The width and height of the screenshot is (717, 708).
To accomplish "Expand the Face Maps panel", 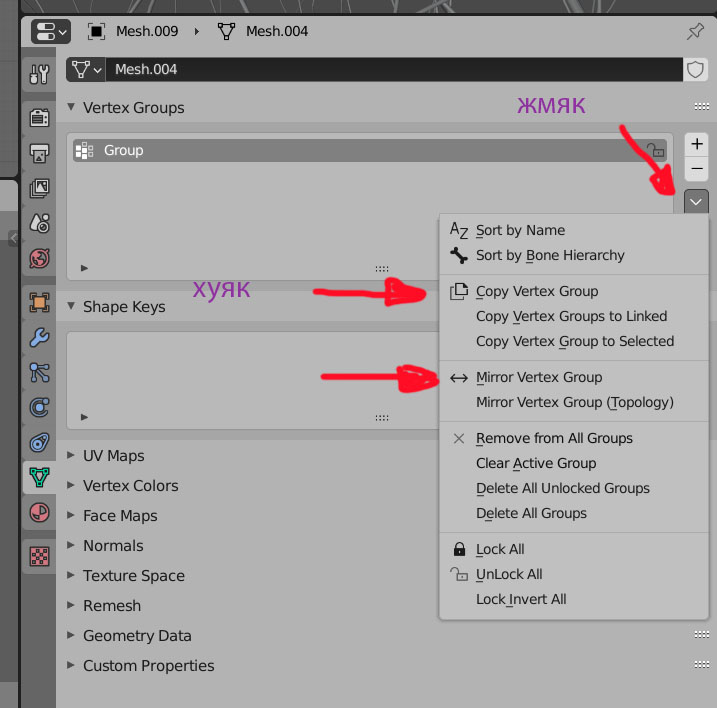I will (x=71, y=515).
